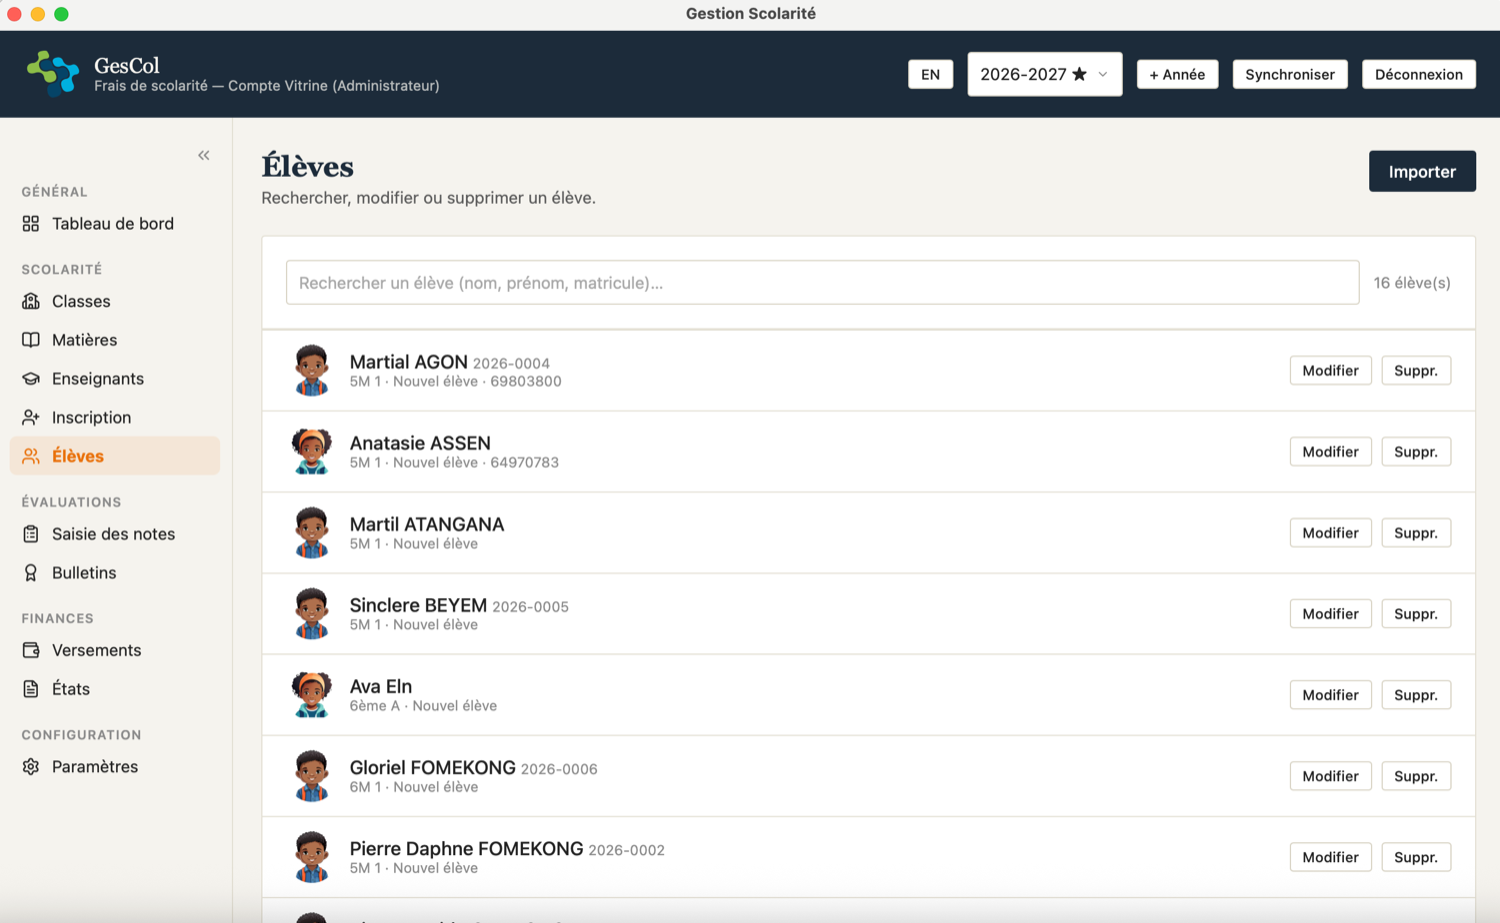Open the 2026-2027 school year dropdown
This screenshot has height=923, width=1500.
coord(1044,74)
